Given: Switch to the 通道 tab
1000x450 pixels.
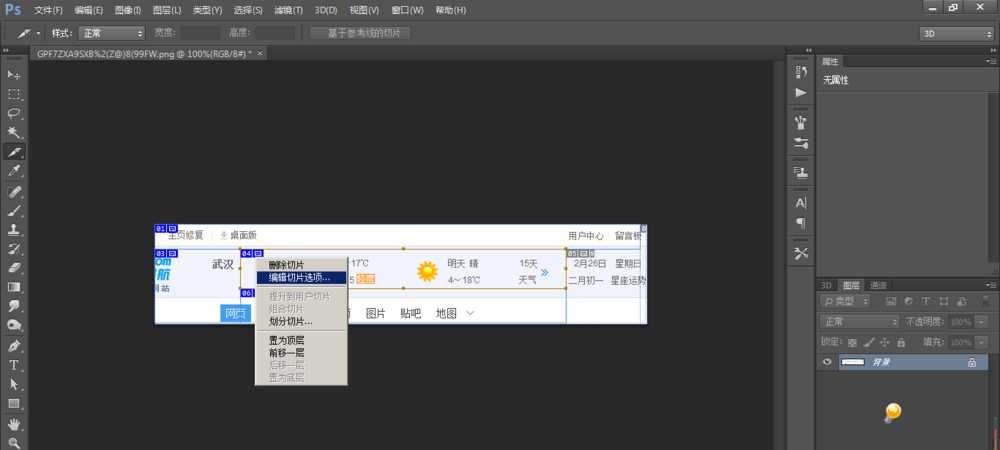Looking at the screenshot, I should (877, 286).
